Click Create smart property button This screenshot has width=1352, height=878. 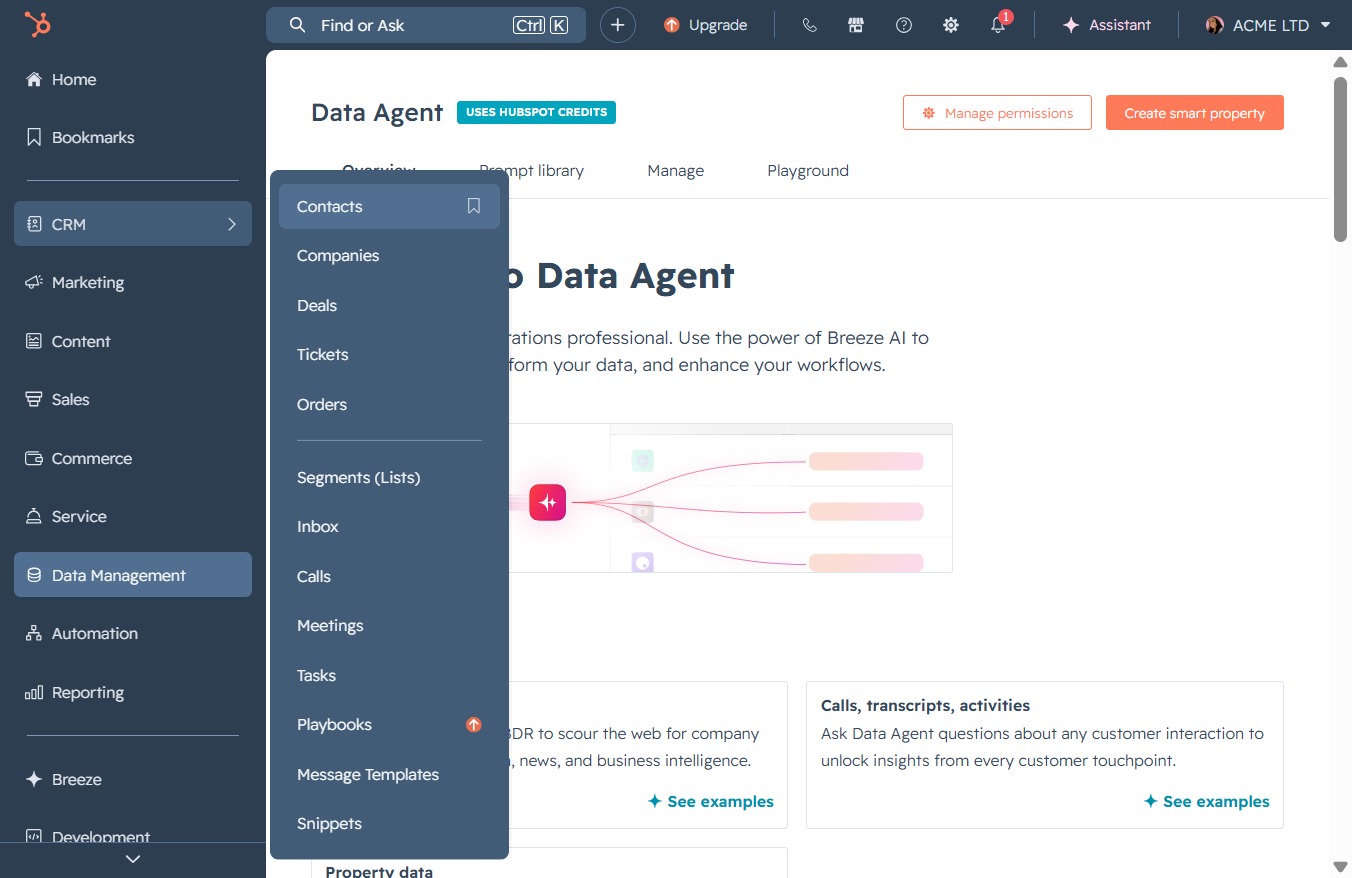point(1194,113)
